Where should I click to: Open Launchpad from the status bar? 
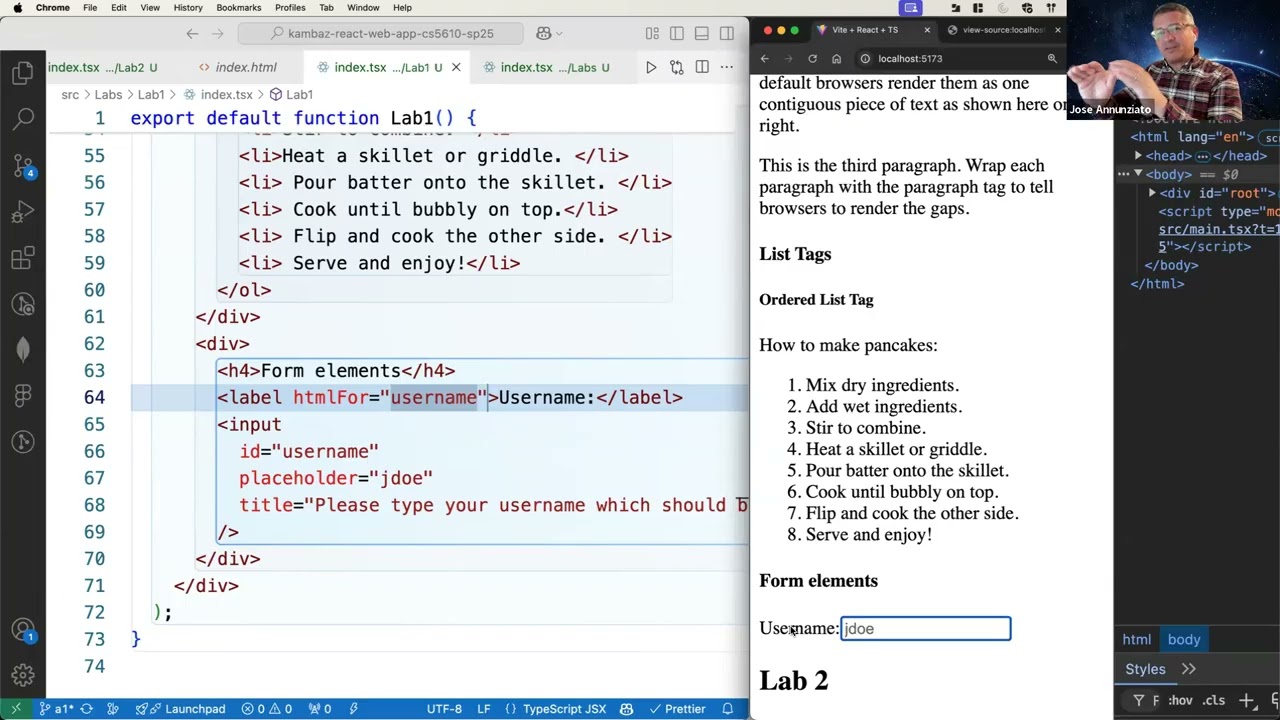[x=181, y=709]
